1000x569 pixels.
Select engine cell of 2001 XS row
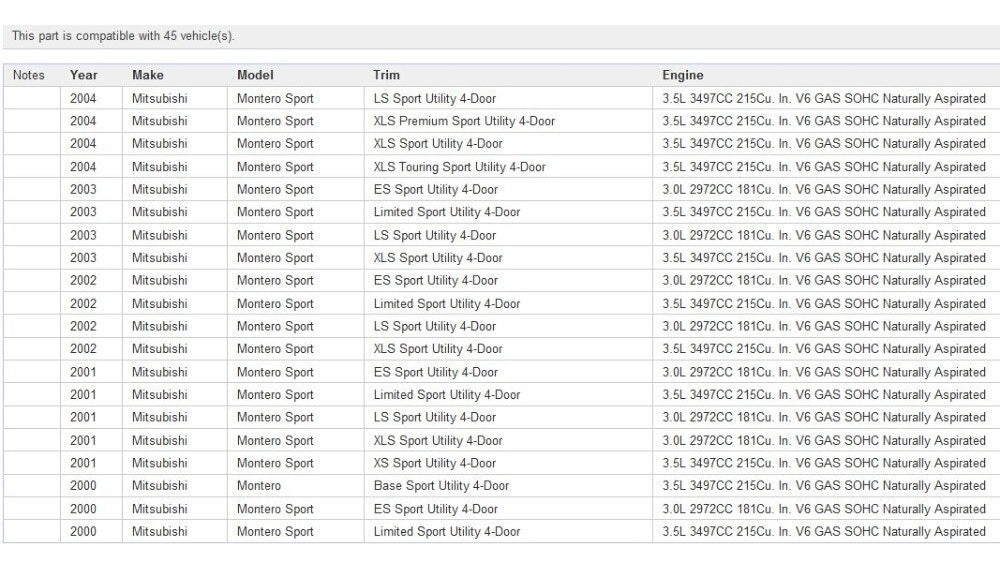[x=823, y=463]
